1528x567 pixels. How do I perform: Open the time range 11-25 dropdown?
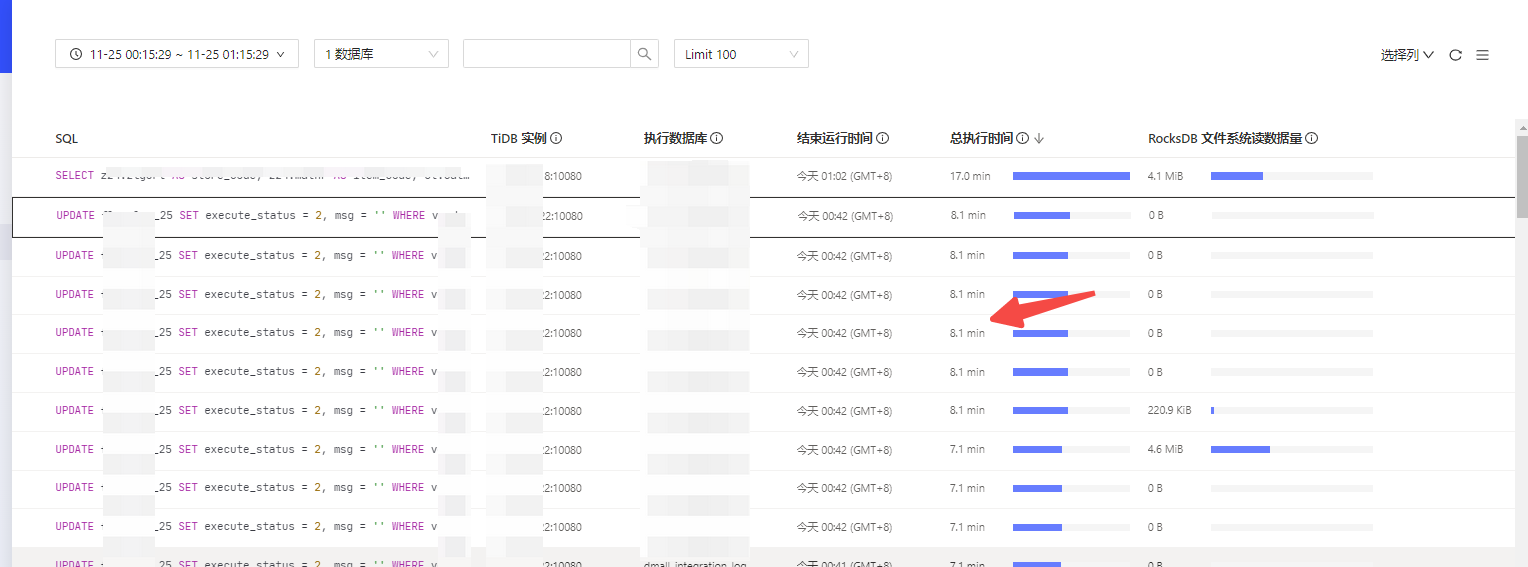pyautogui.click(x=177, y=54)
